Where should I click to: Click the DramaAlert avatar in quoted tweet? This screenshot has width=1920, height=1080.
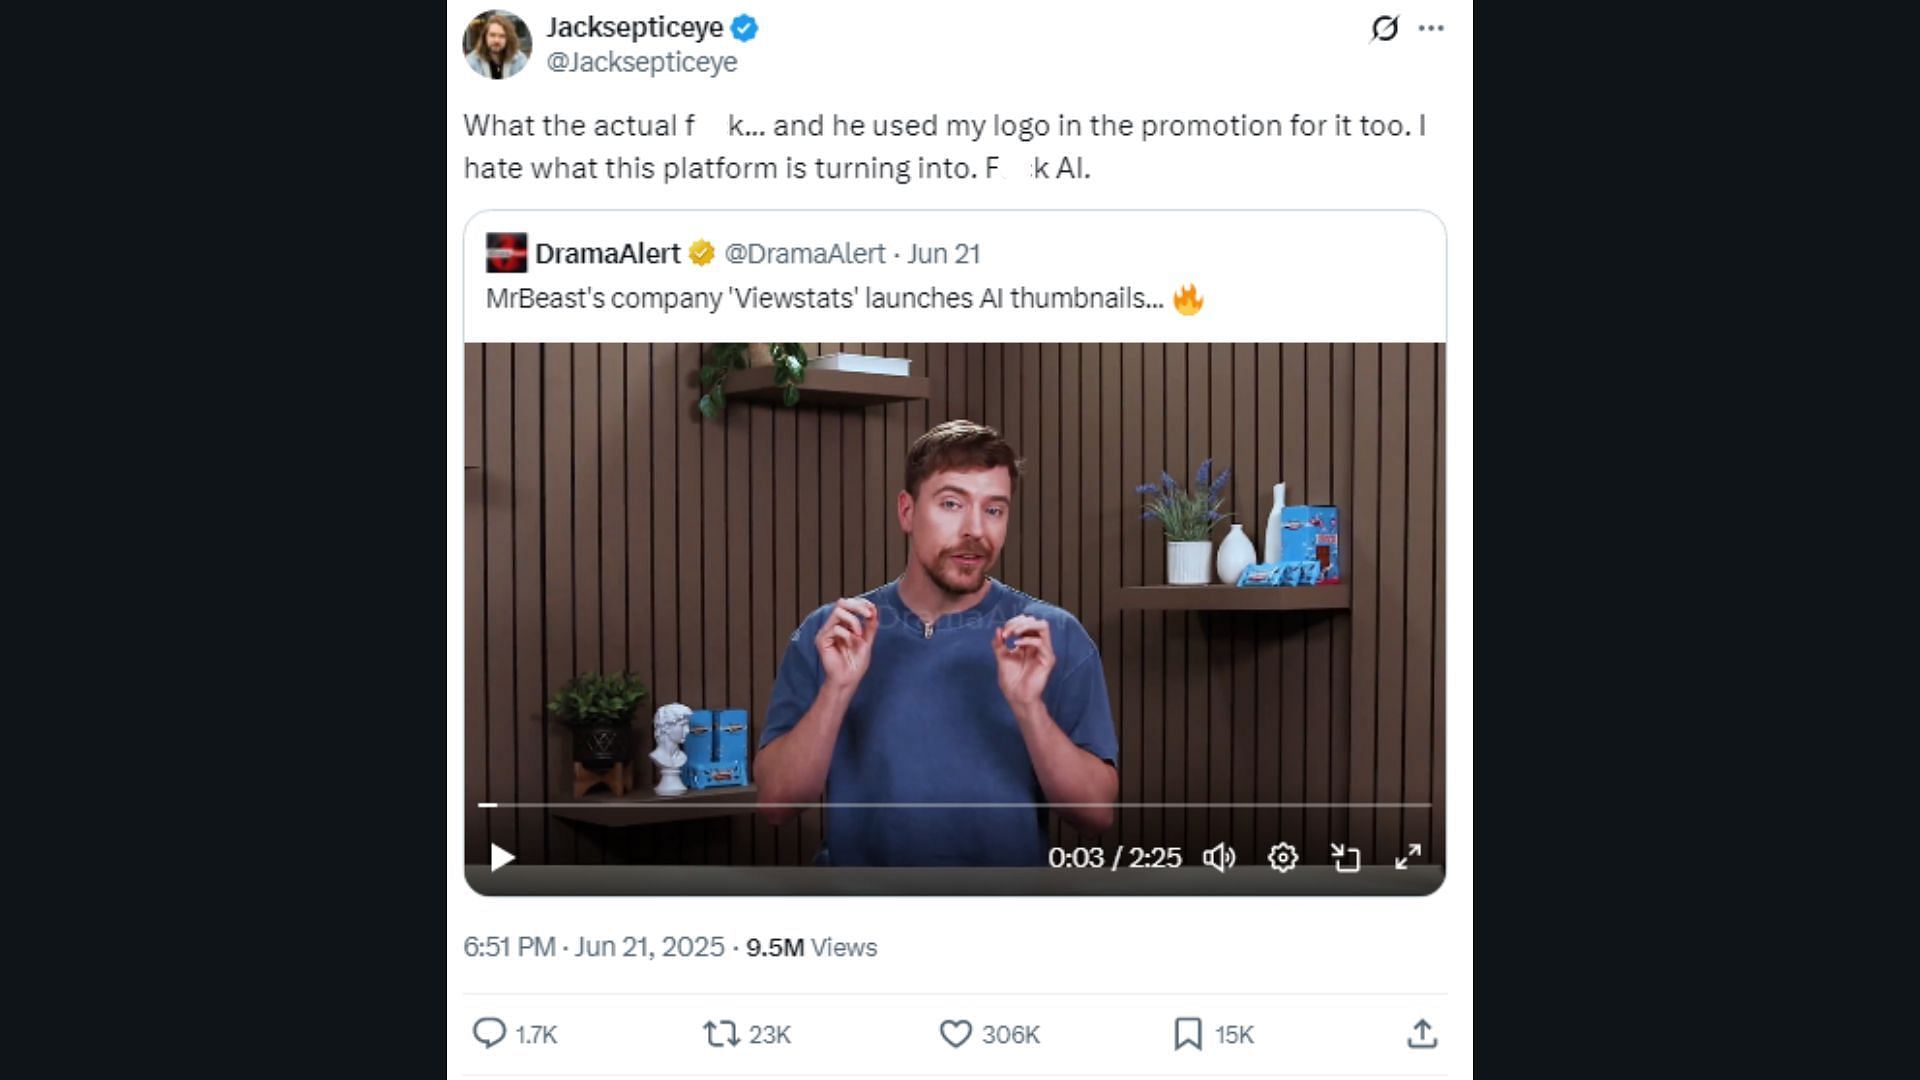pyautogui.click(x=506, y=253)
